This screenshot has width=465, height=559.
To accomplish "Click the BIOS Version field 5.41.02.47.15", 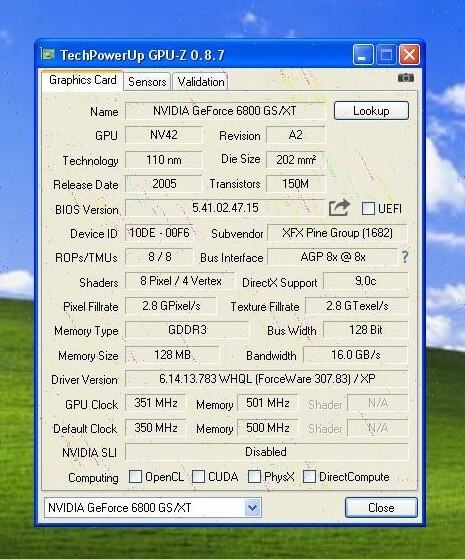I will (225, 208).
